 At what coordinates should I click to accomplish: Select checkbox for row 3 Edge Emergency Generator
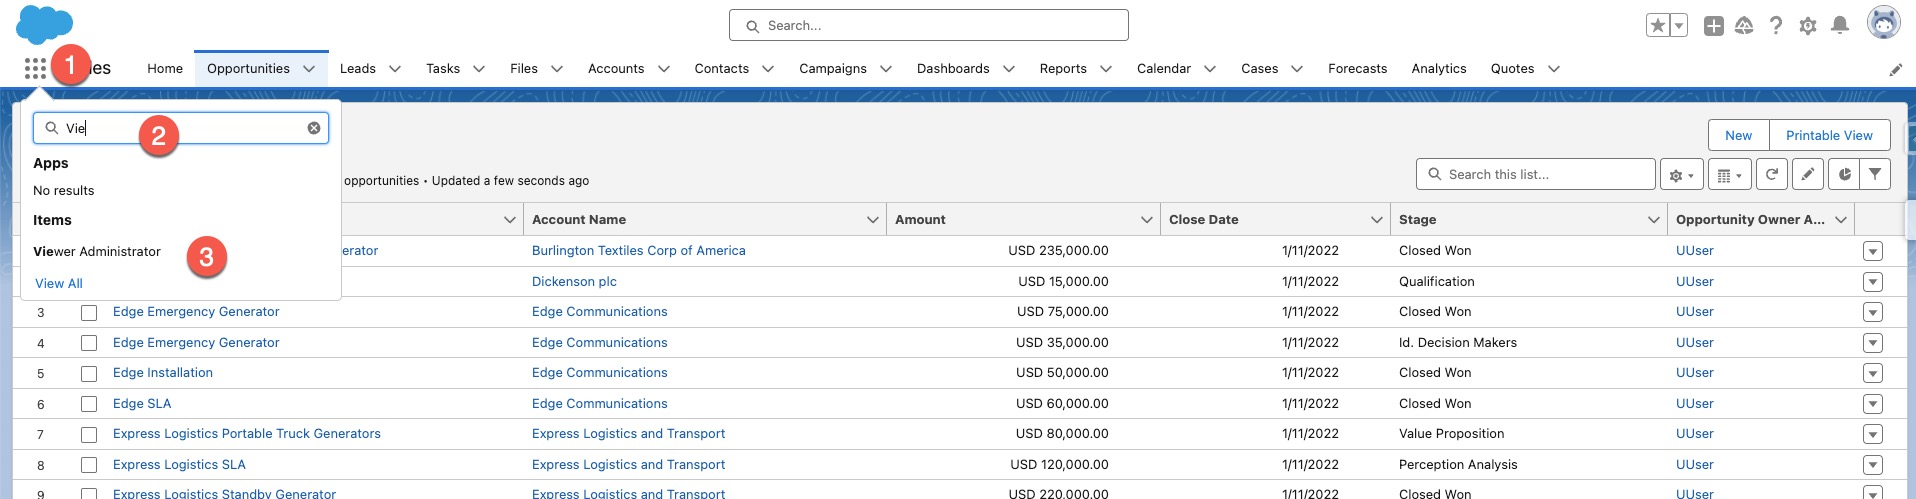[89, 313]
